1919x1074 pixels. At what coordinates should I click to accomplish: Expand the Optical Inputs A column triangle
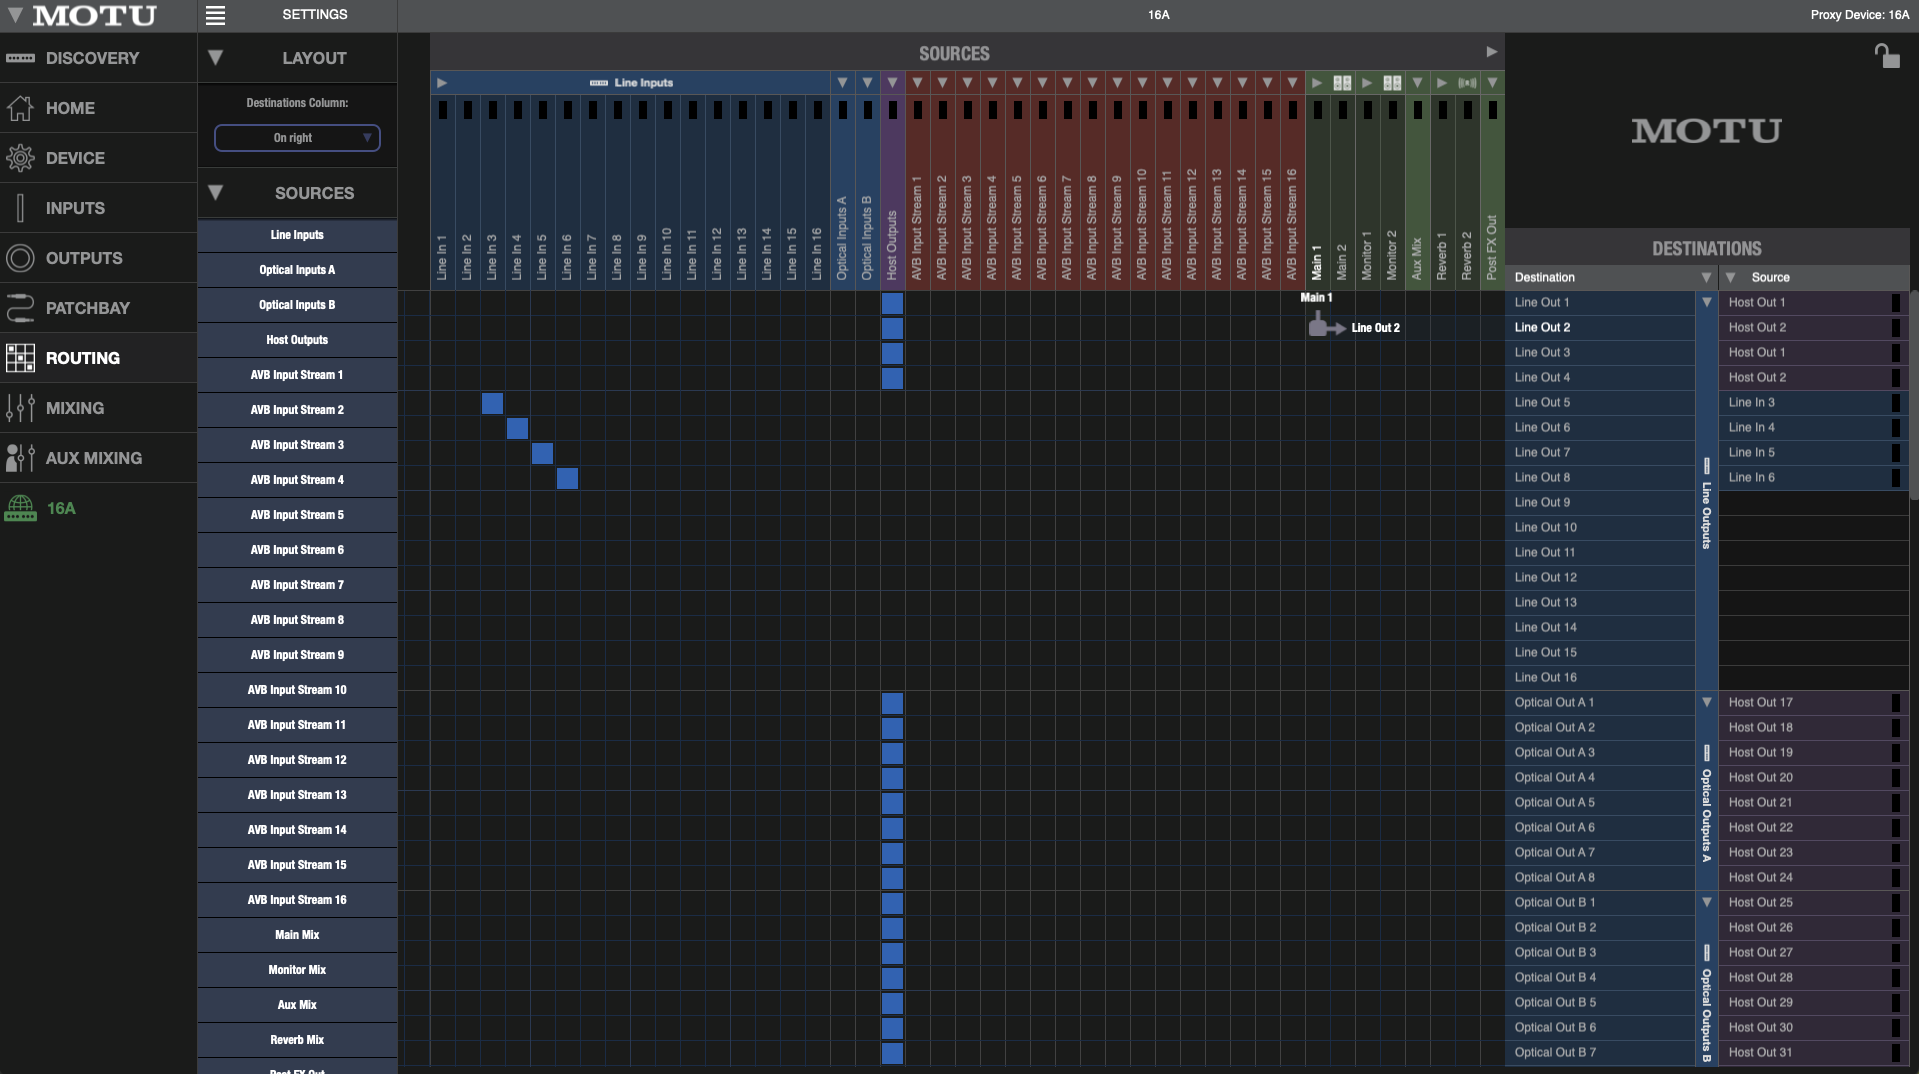[x=842, y=83]
